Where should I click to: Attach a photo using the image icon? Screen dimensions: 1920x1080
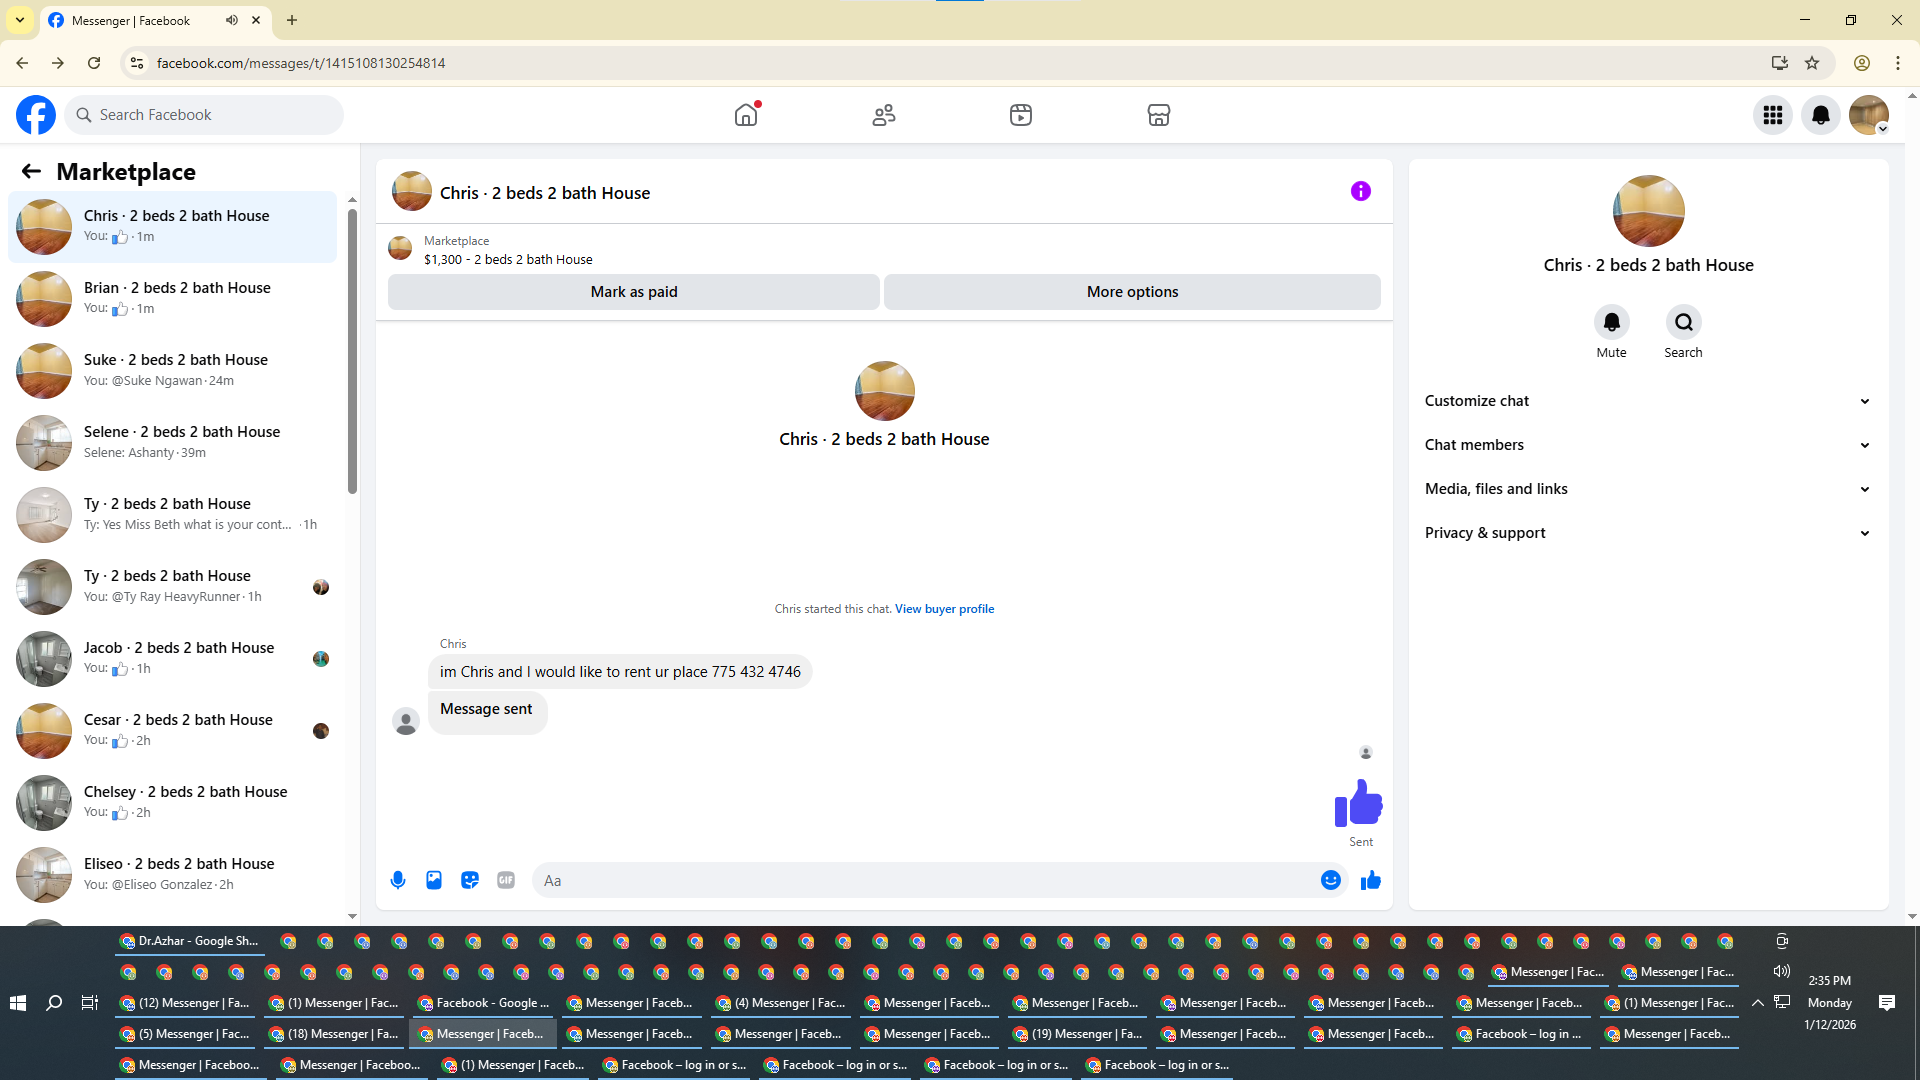(434, 880)
